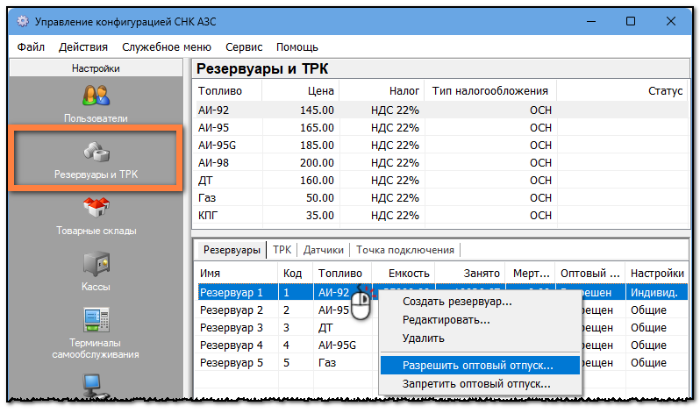The height and width of the screenshot is (413, 700).
Task: Click the app gear icon in title bar
Action: pos(23,21)
